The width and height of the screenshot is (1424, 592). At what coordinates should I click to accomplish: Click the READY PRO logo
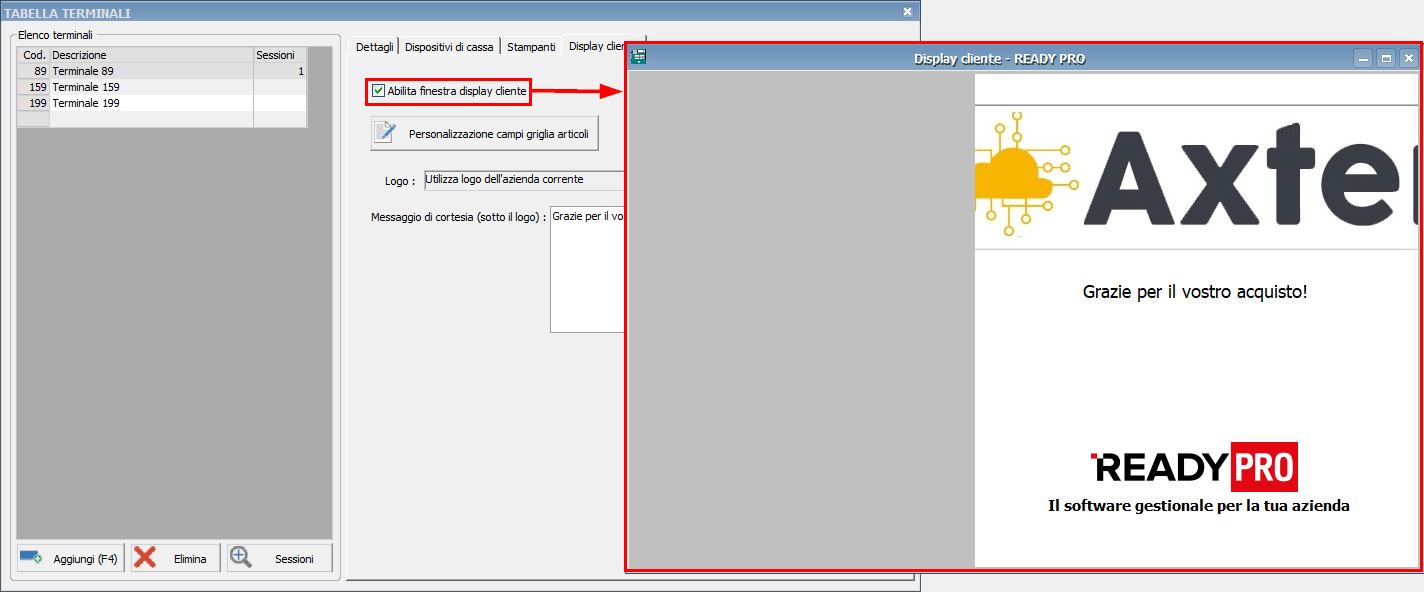(1194, 467)
